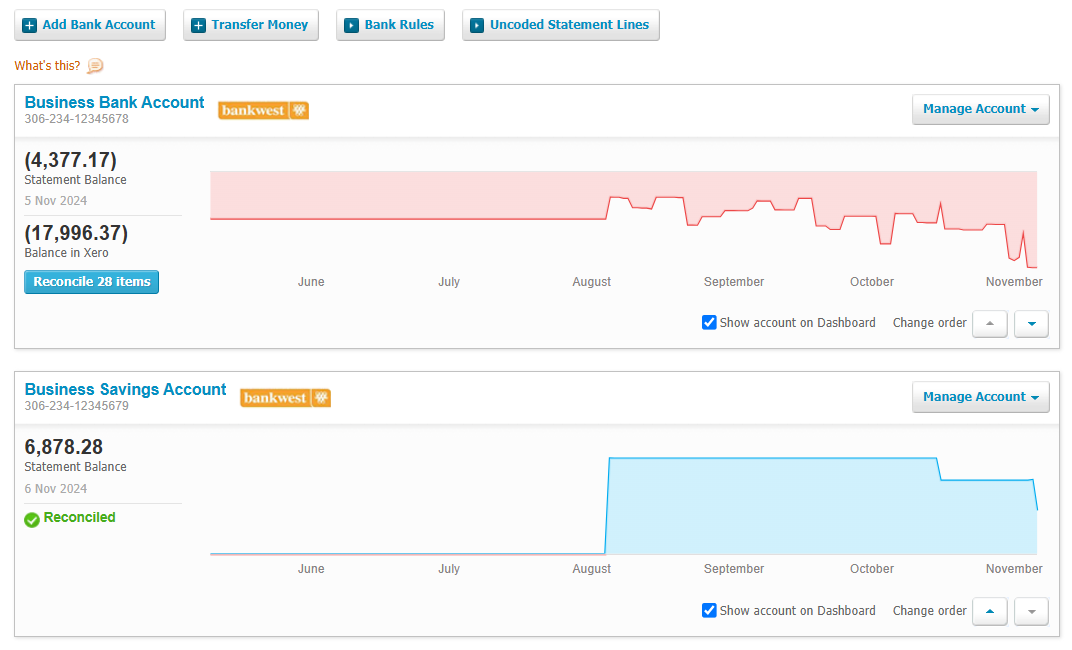1072x650 pixels.
Task: Click the green Reconciled checkmark icon
Action: click(31, 519)
